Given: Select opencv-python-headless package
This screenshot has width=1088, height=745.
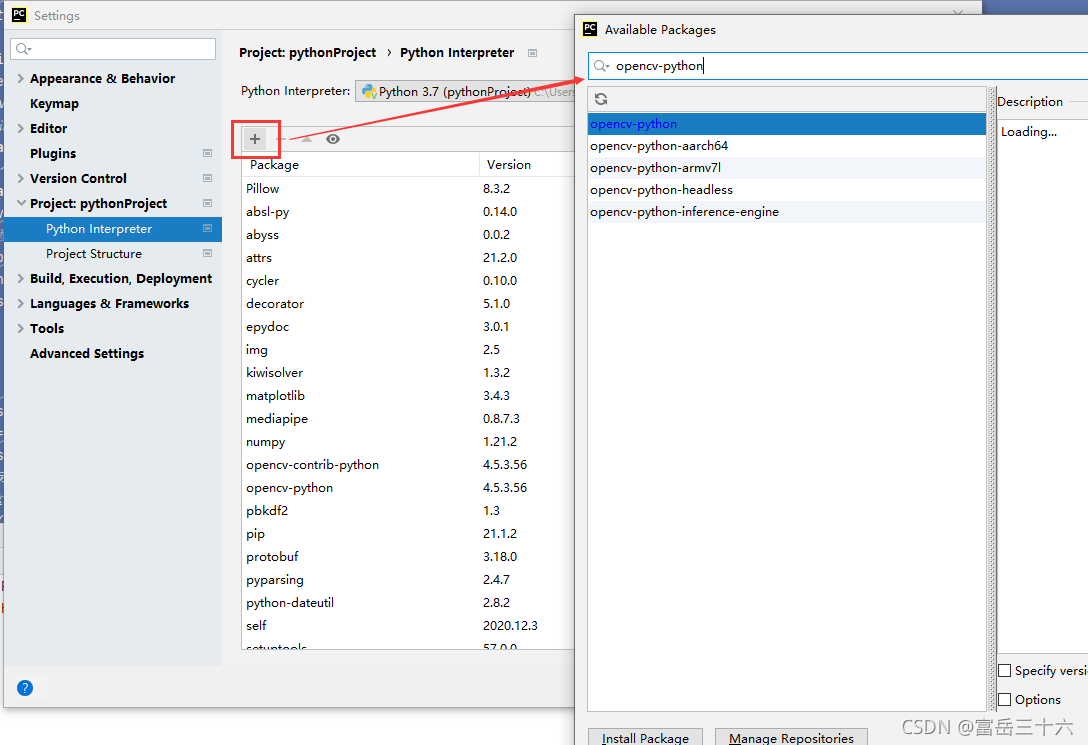Looking at the screenshot, I should click(x=787, y=189).
